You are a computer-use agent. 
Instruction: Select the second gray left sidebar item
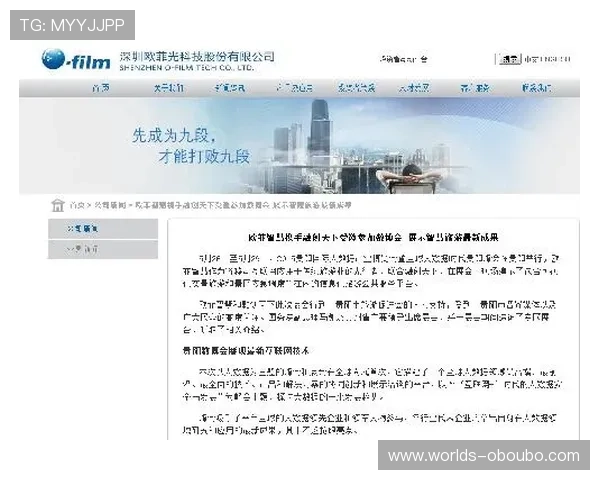(x=103, y=249)
